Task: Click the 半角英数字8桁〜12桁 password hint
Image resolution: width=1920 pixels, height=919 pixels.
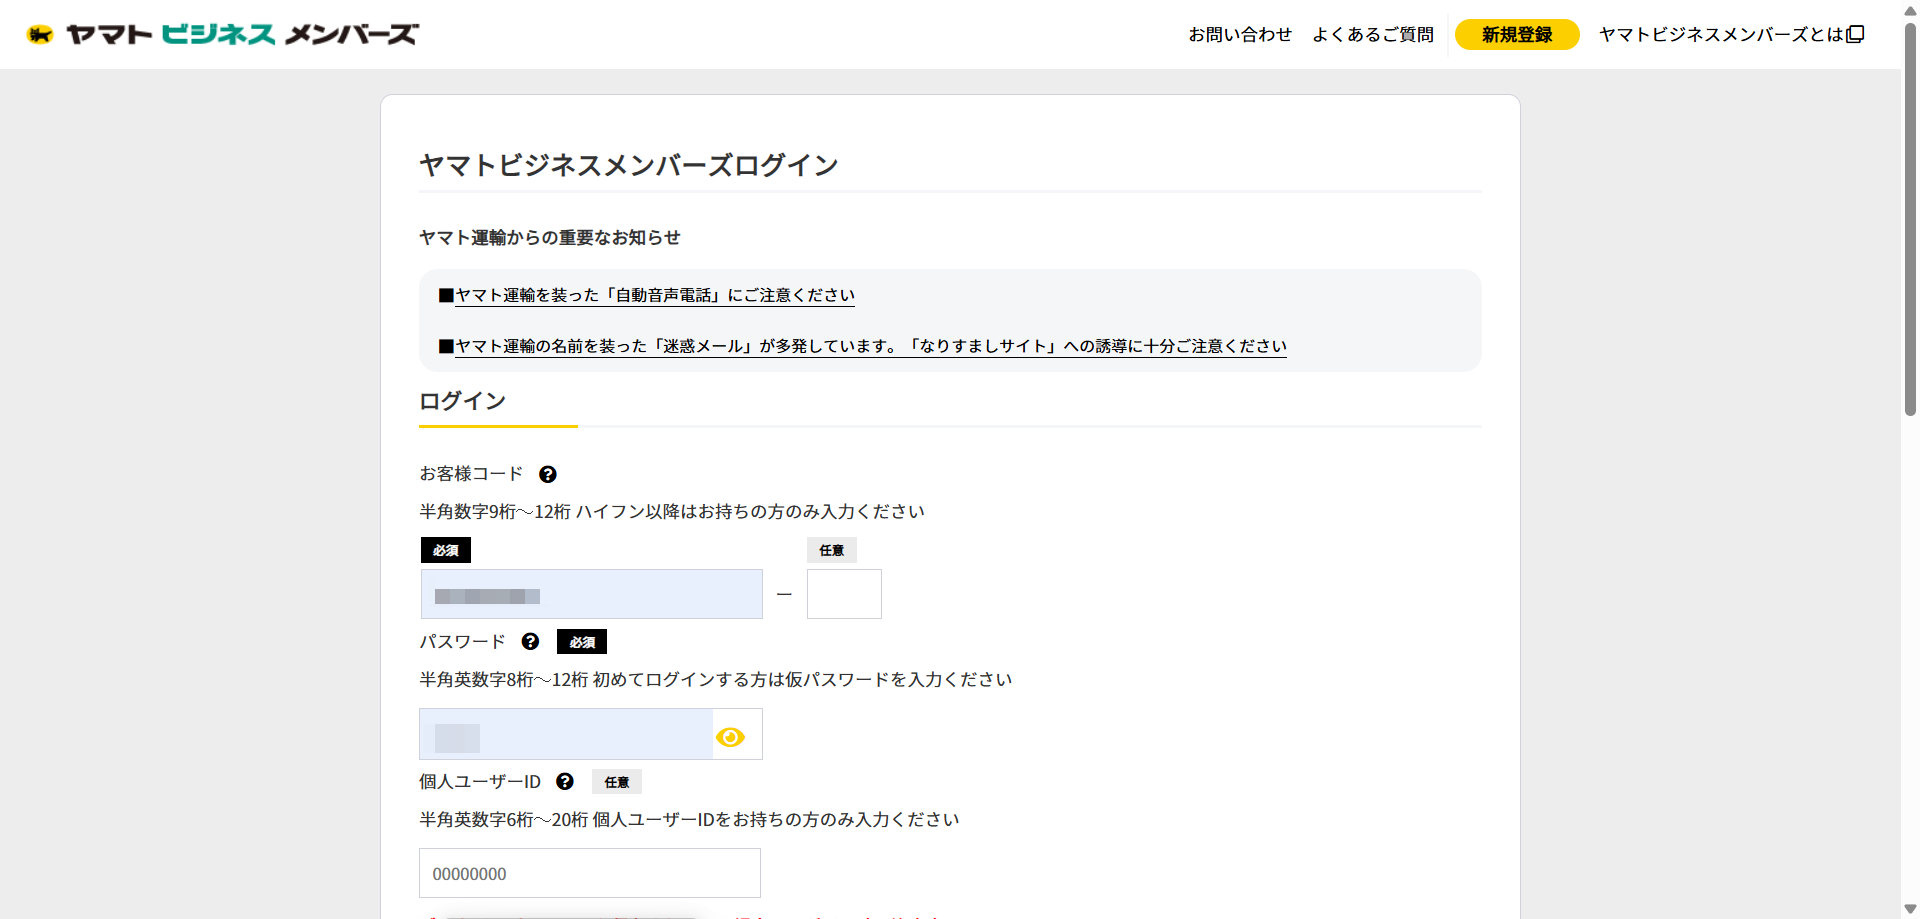Action: [716, 679]
